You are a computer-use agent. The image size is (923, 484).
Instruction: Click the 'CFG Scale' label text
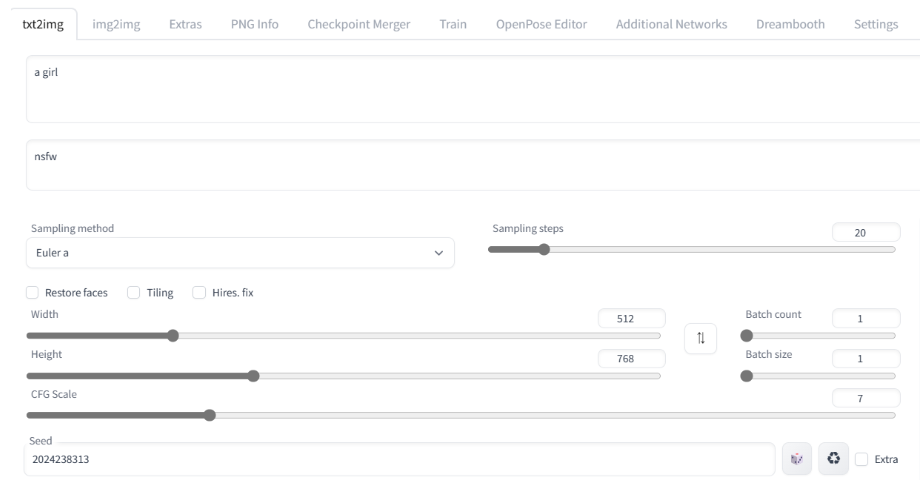tap(54, 395)
